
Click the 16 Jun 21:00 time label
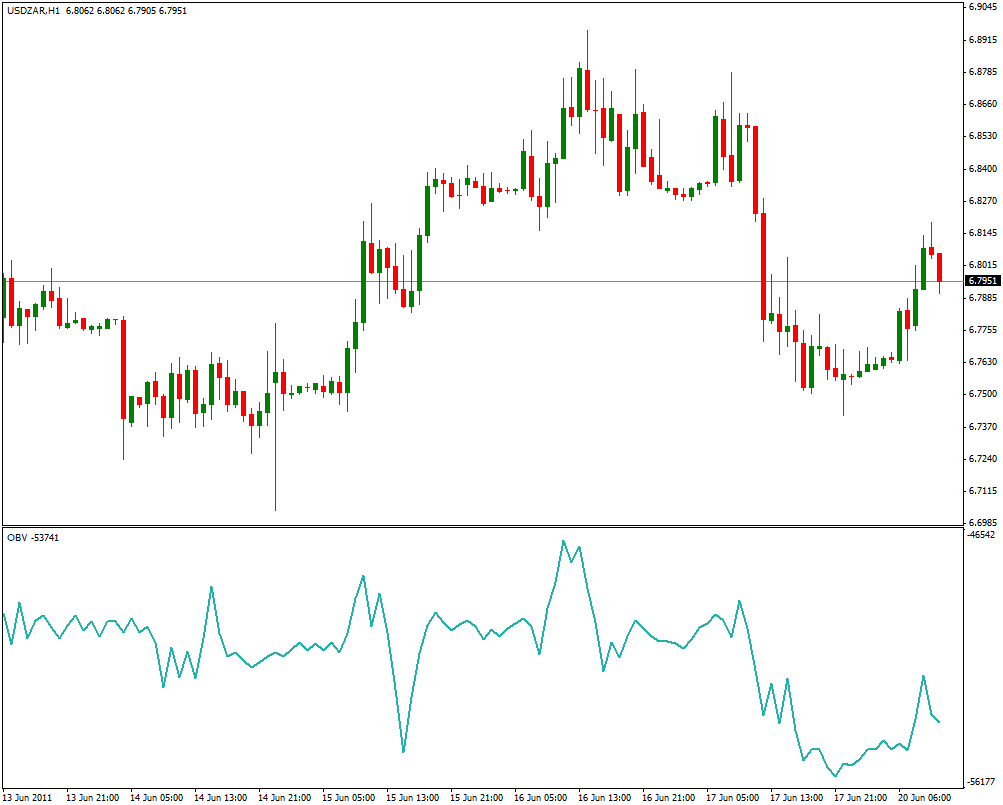[x=668, y=797]
